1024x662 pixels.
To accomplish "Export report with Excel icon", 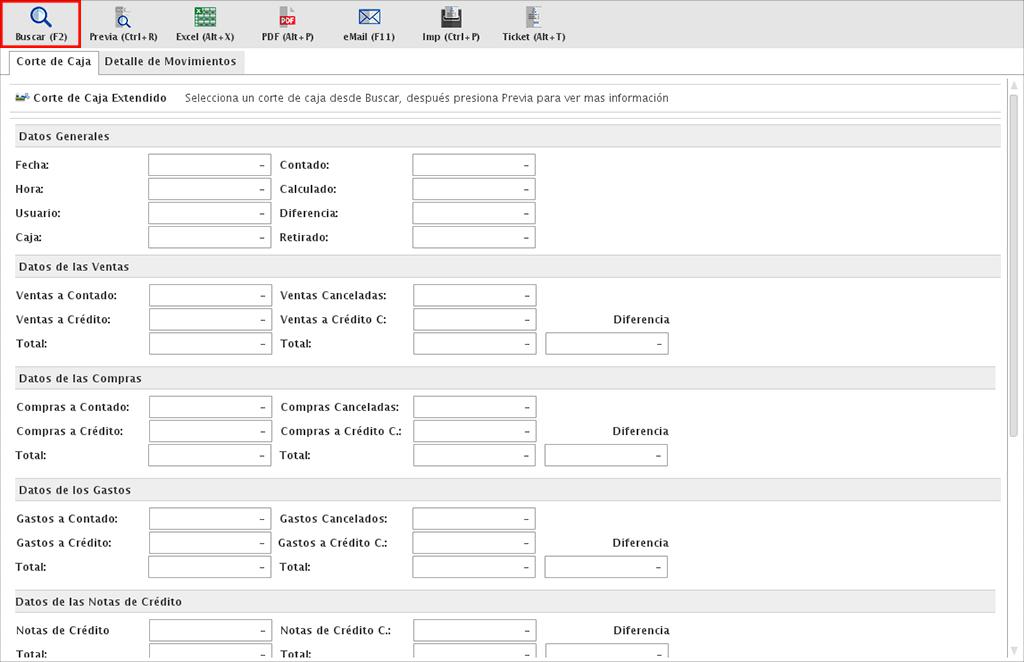I will click(205, 18).
